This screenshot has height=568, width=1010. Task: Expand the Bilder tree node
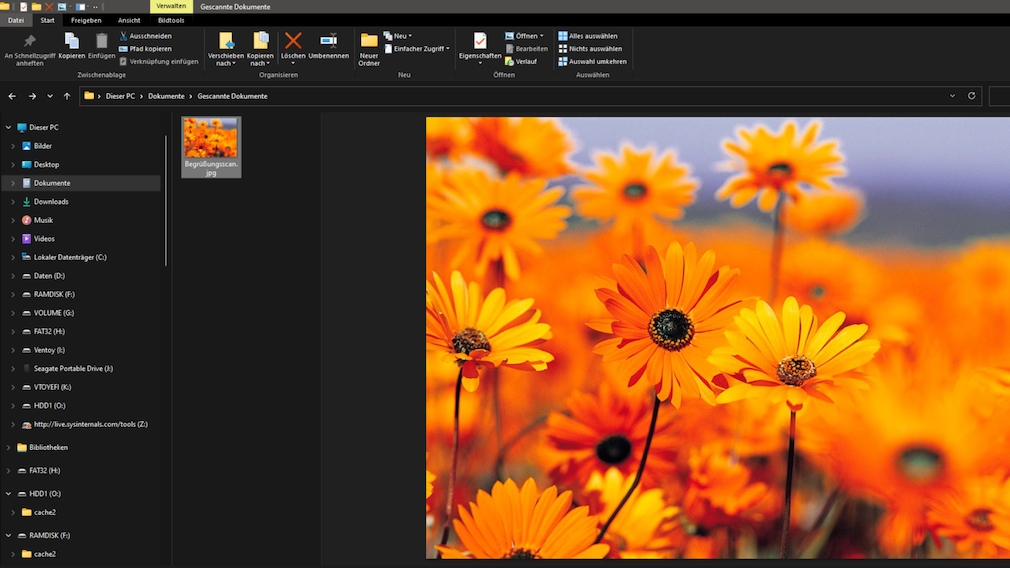tap(13, 146)
